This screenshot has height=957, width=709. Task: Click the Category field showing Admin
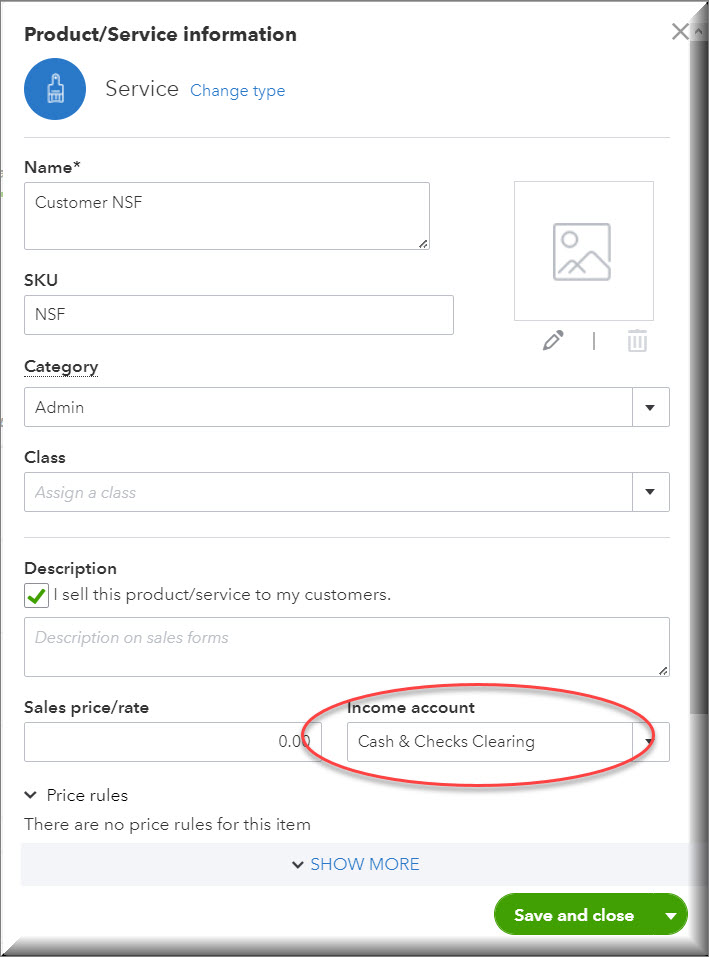(328, 408)
